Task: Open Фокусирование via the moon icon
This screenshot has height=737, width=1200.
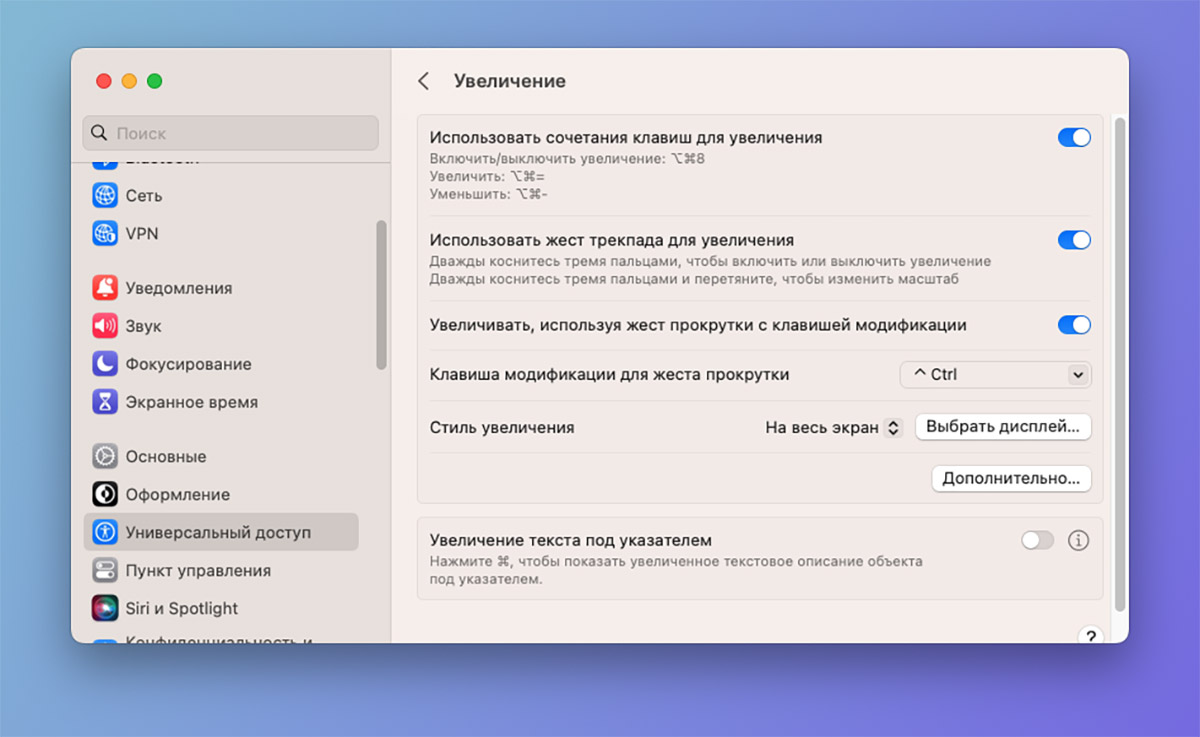Action: point(105,364)
